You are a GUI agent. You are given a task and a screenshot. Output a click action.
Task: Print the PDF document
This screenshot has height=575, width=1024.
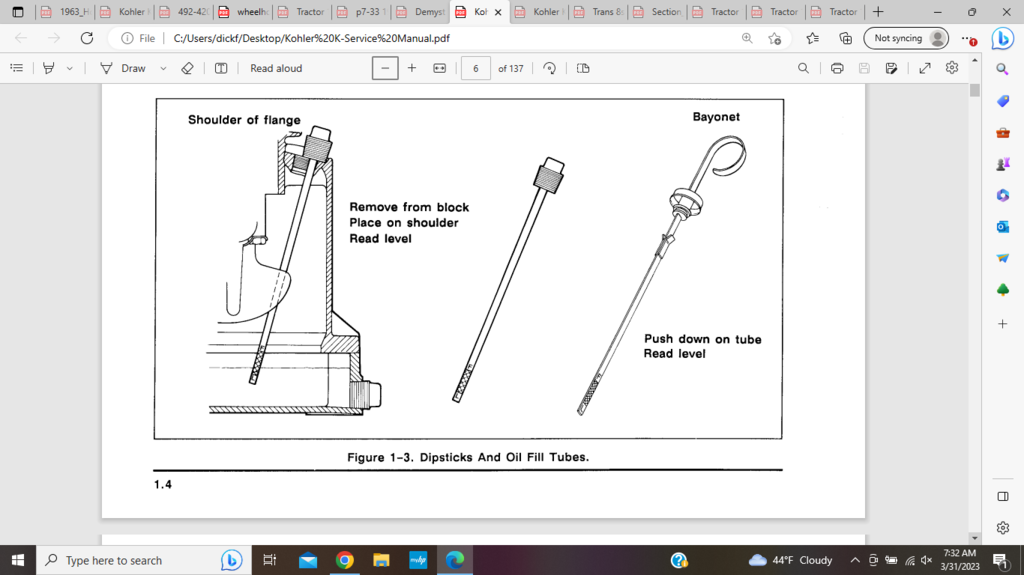click(837, 68)
